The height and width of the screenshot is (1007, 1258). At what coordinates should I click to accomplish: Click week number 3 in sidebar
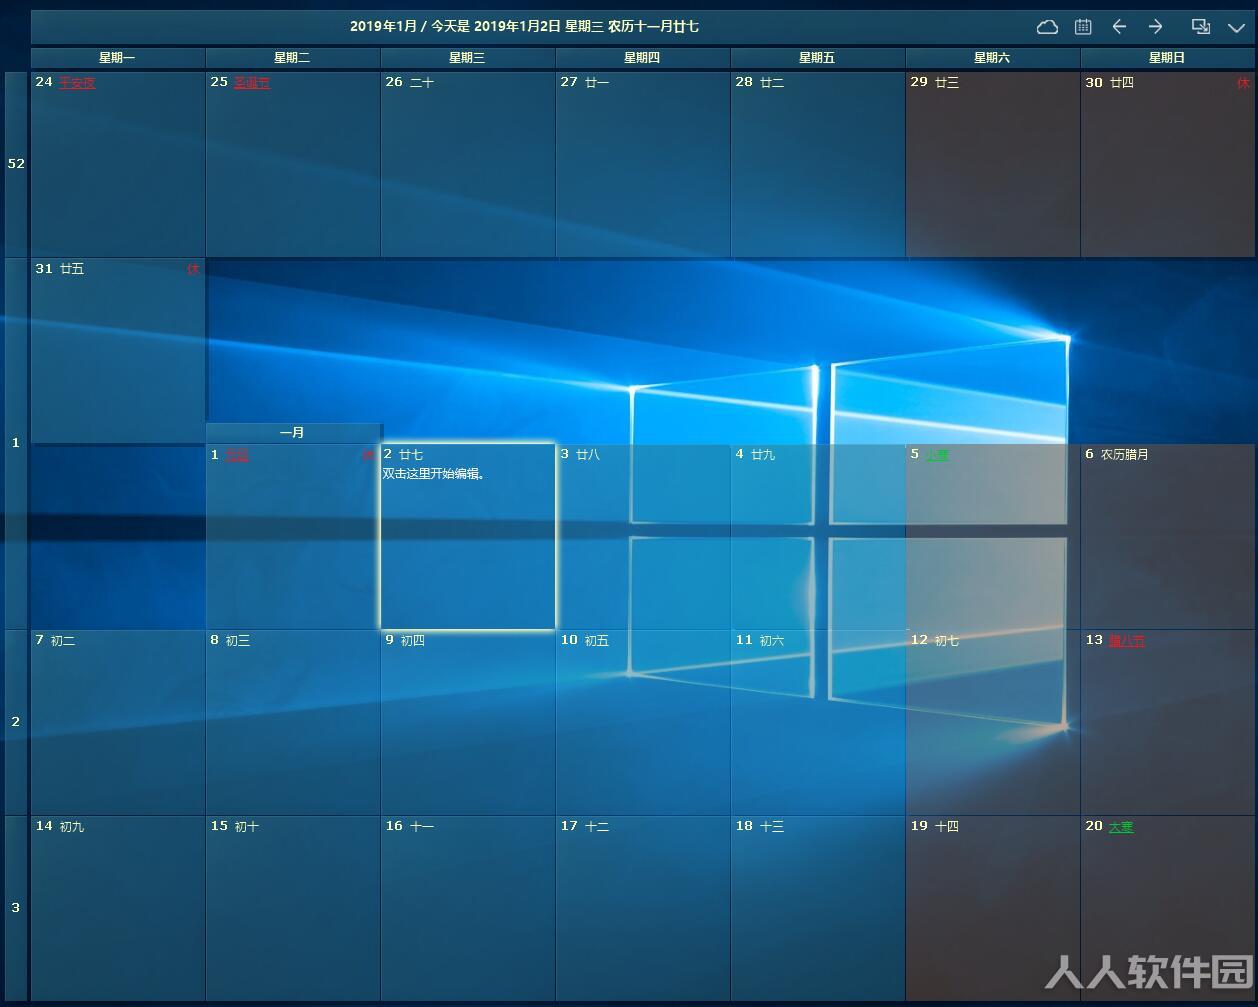pos(16,908)
